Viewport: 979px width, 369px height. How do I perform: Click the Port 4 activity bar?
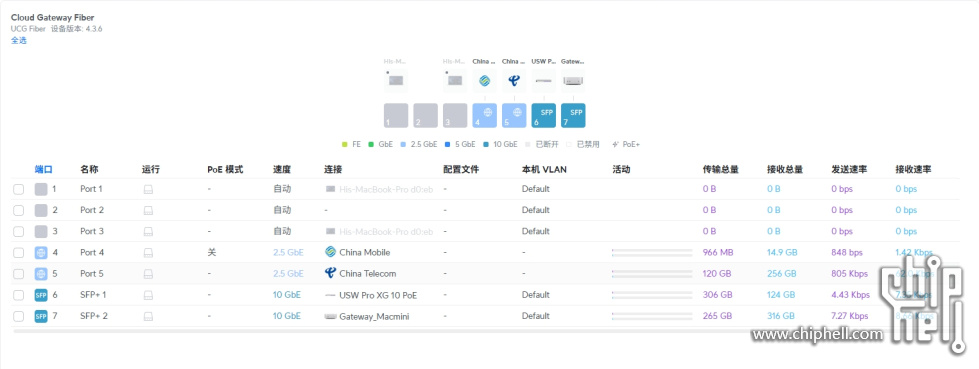[652, 253]
